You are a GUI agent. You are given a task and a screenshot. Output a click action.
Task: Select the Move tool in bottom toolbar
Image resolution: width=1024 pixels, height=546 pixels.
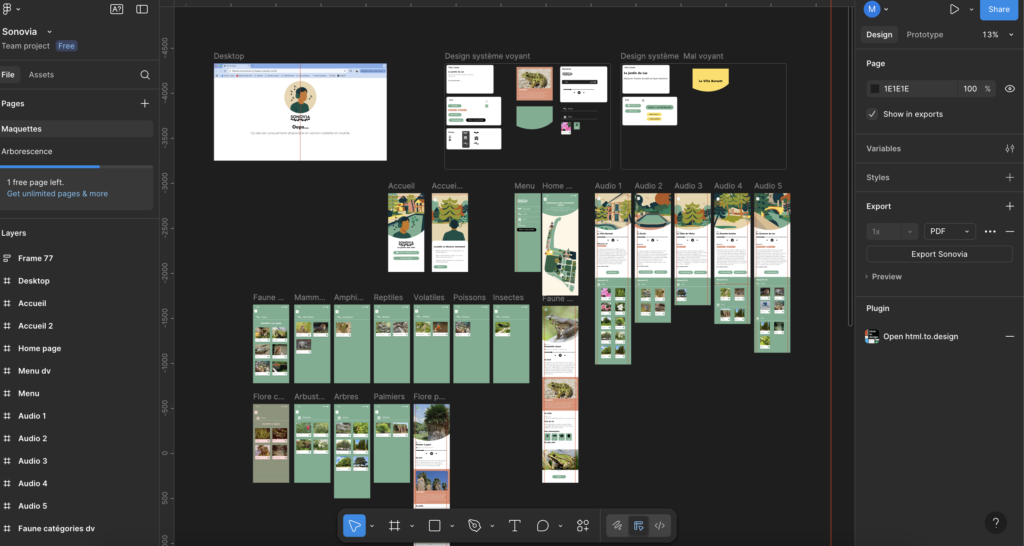click(x=354, y=525)
